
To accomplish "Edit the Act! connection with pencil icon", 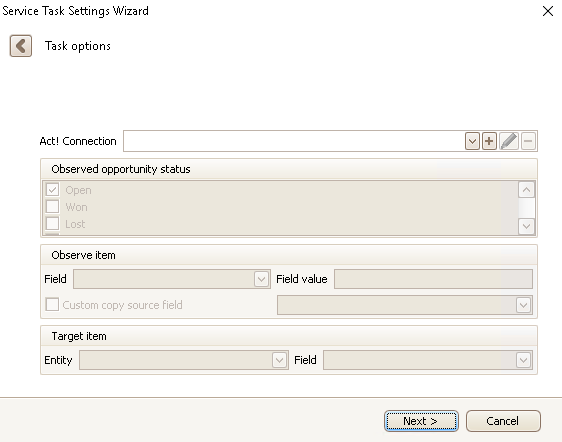I will [509, 141].
